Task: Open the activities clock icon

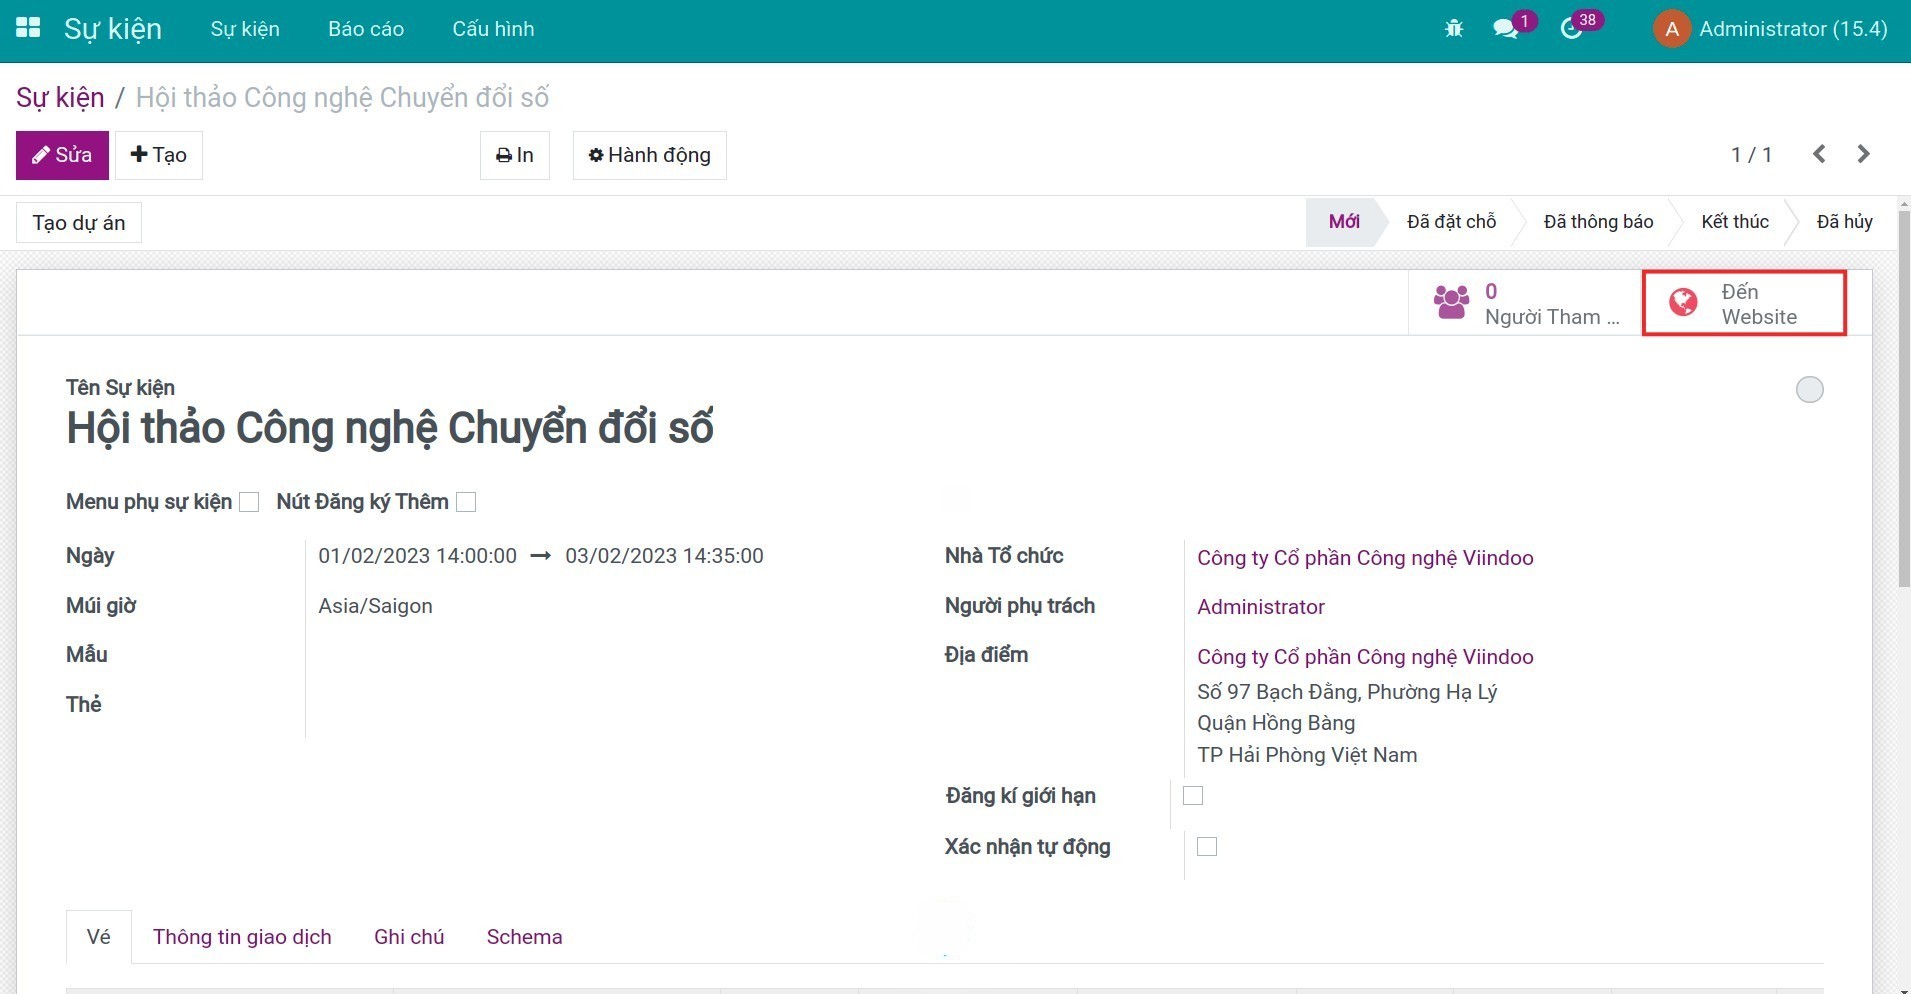Action: (x=1570, y=28)
